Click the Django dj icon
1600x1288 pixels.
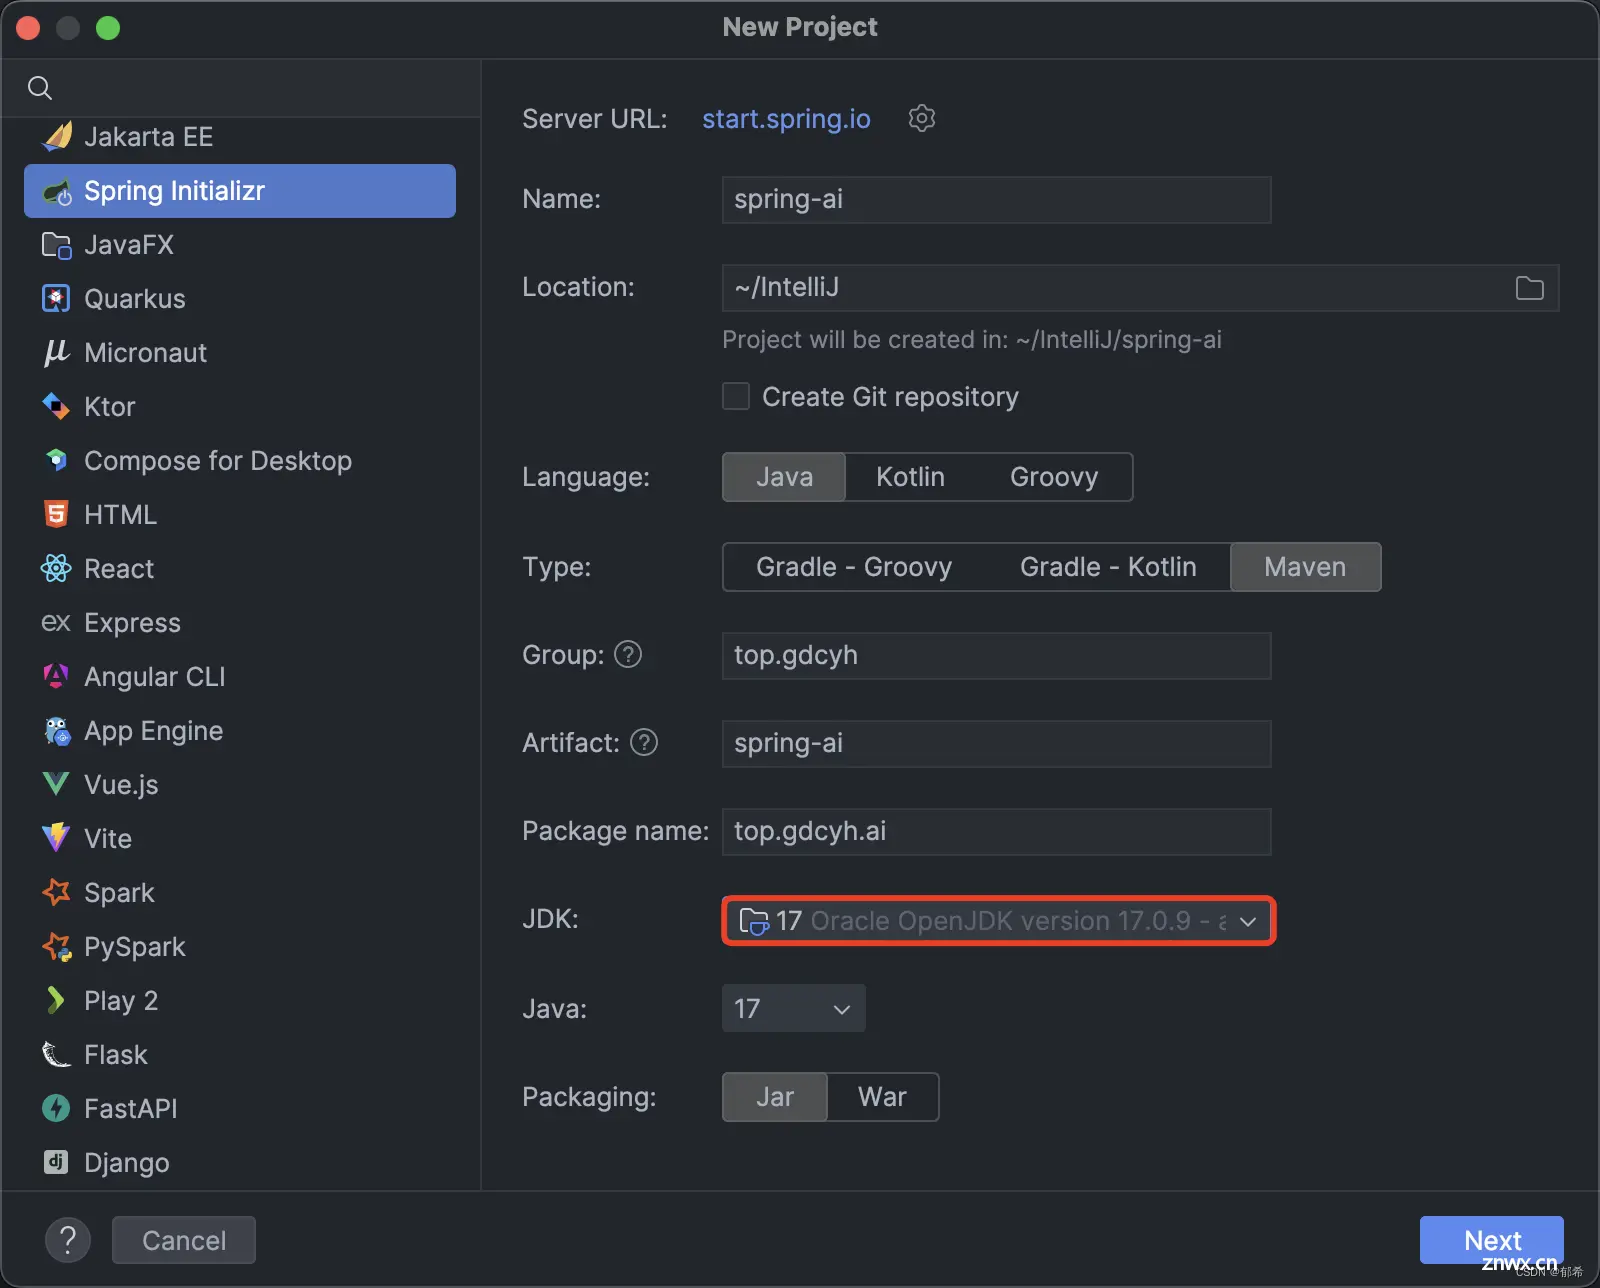[57, 1162]
